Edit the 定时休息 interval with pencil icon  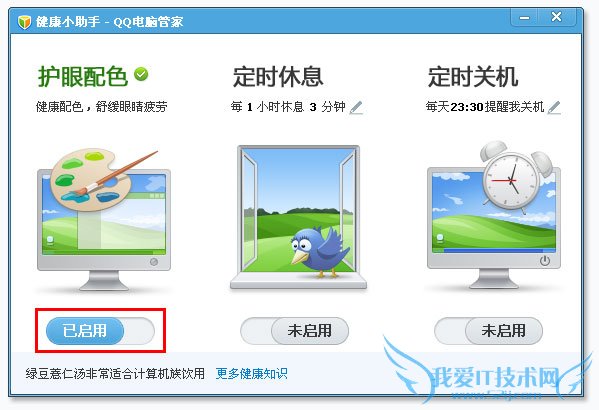click(356, 107)
